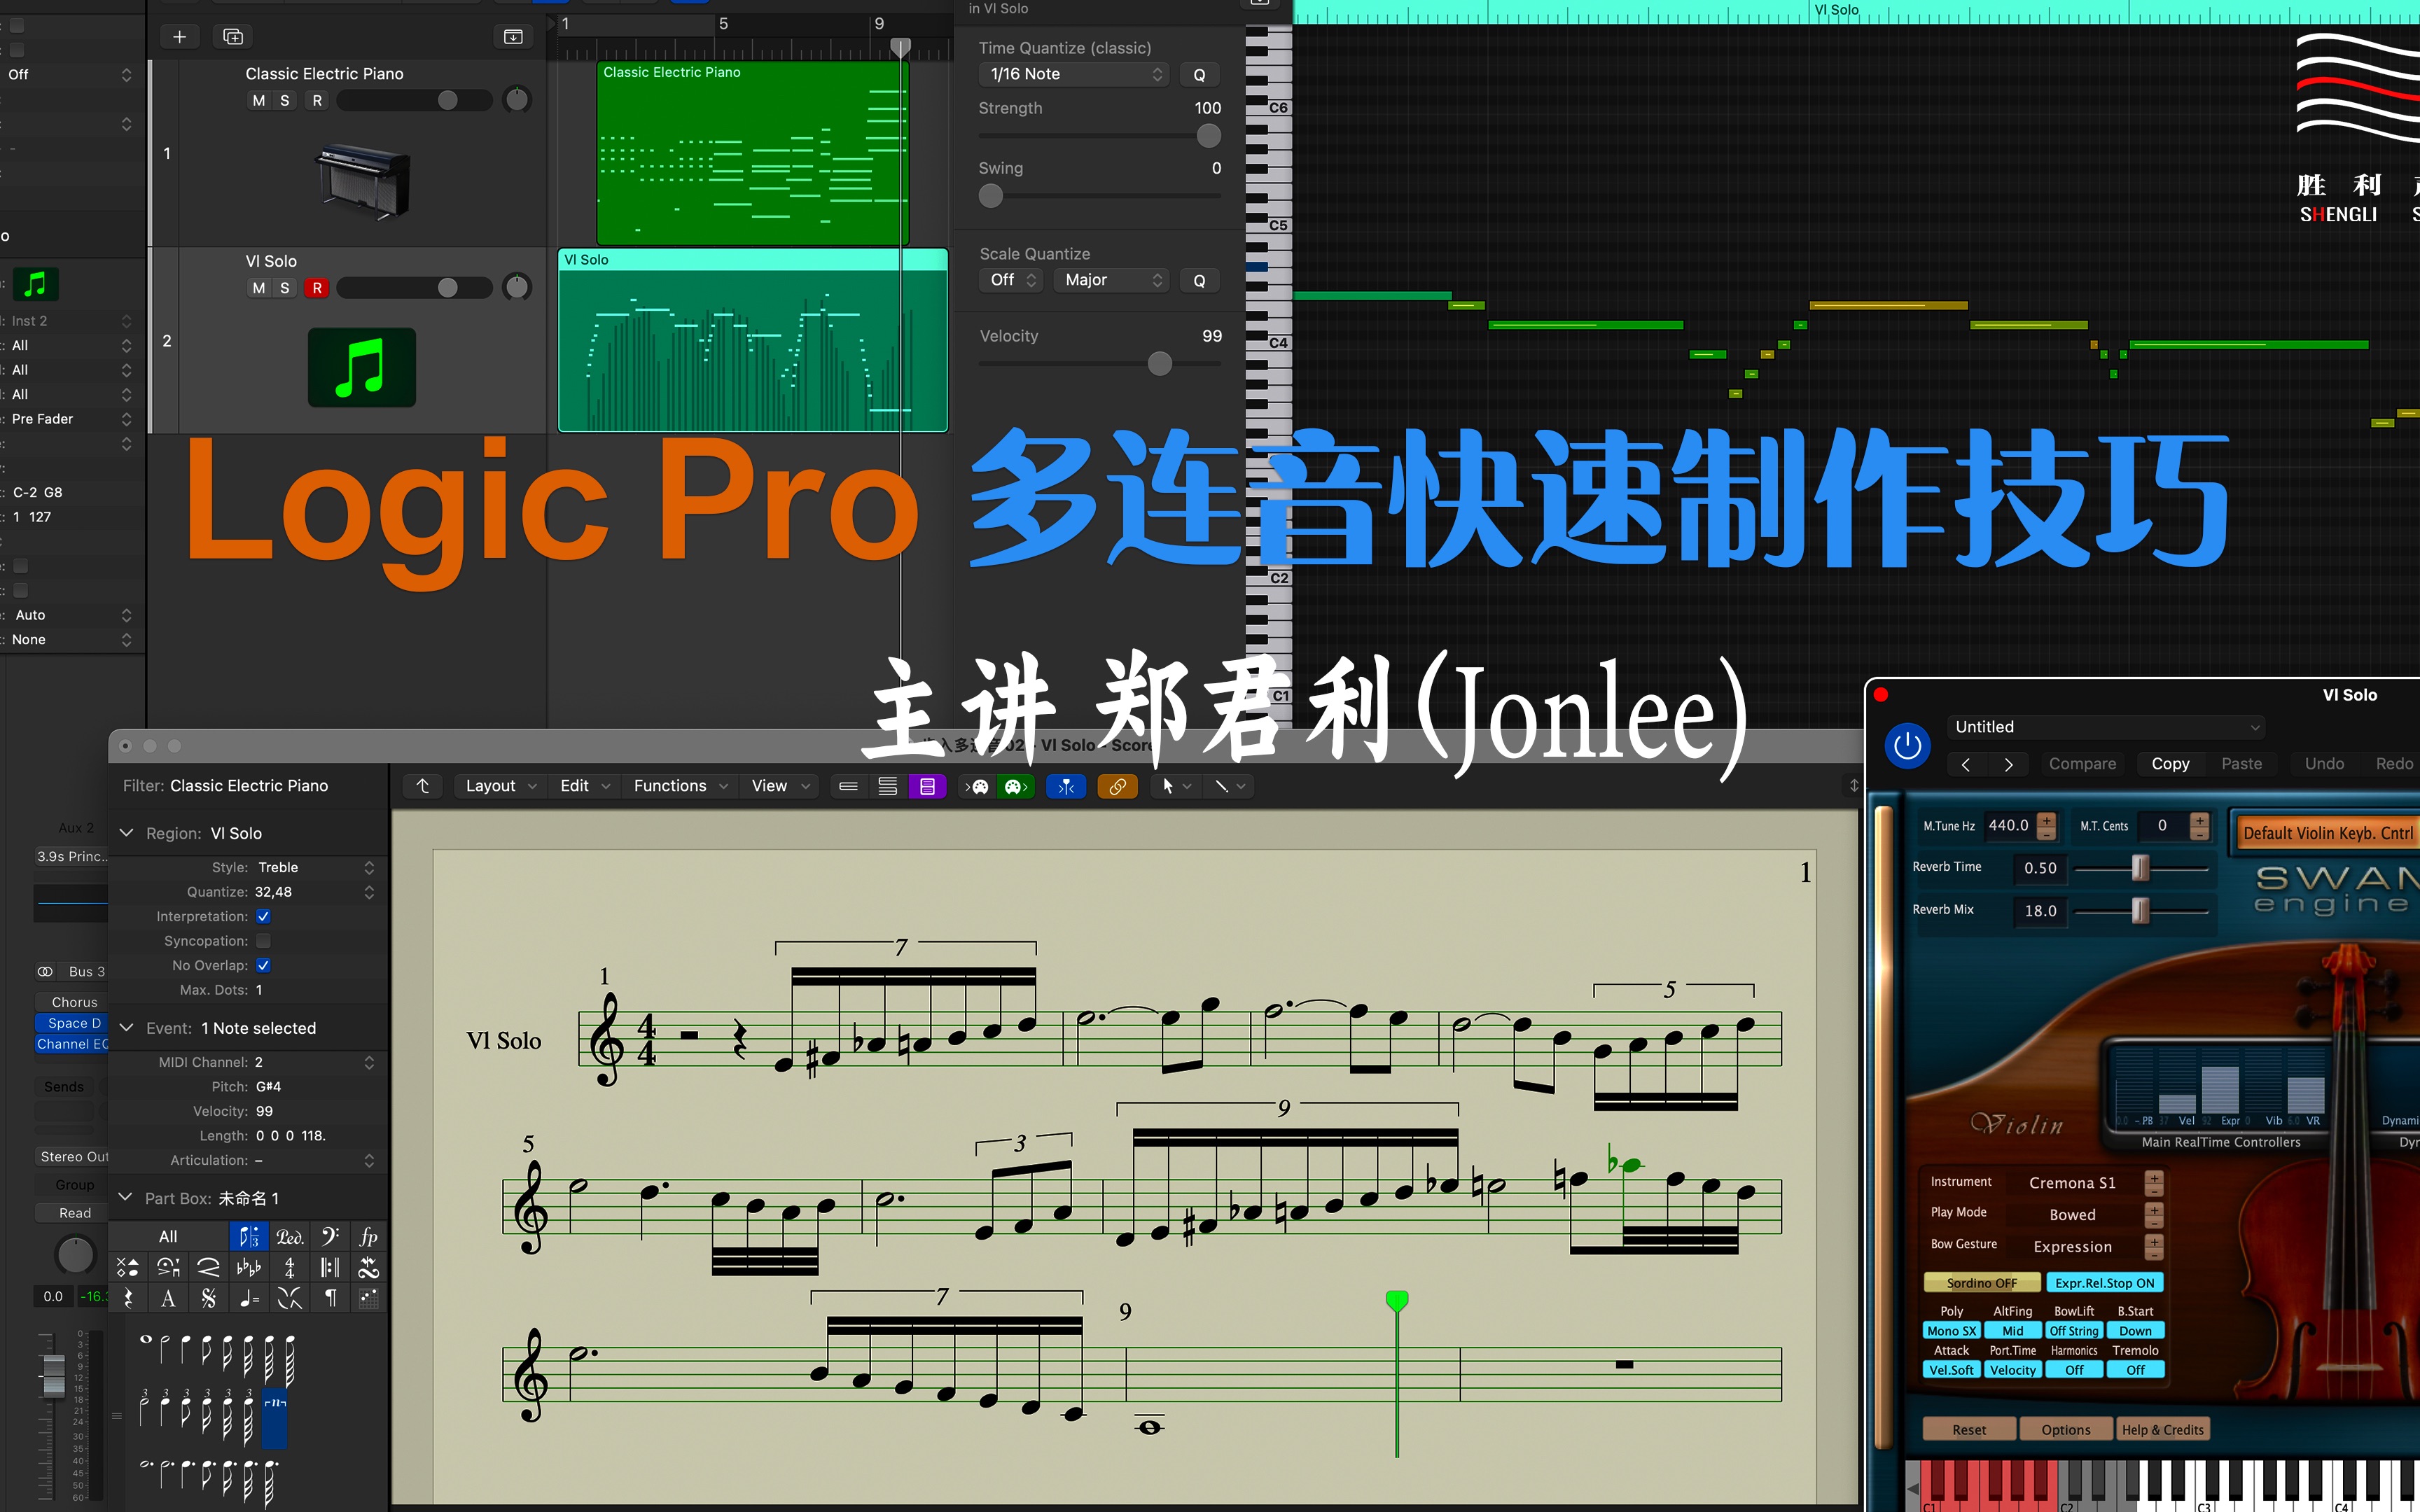
Task: Select repeat barline icon in Part Box
Action: coord(330,1268)
